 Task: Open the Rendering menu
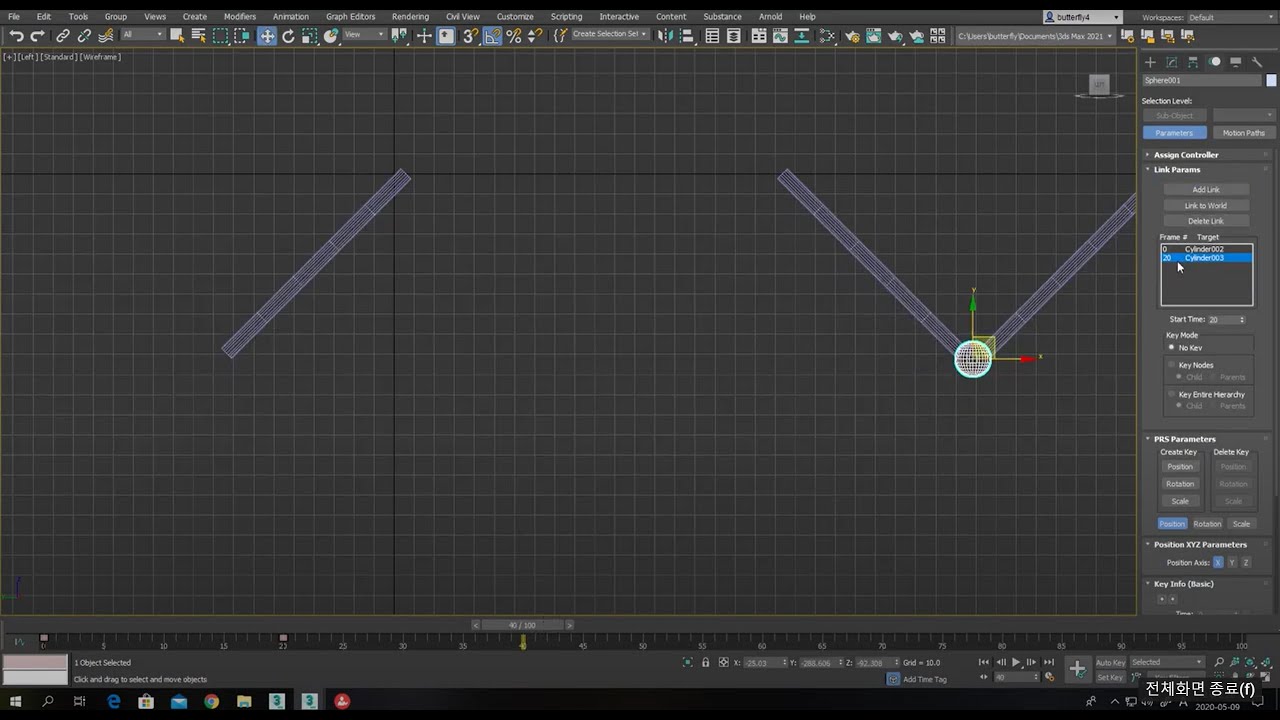(x=410, y=17)
